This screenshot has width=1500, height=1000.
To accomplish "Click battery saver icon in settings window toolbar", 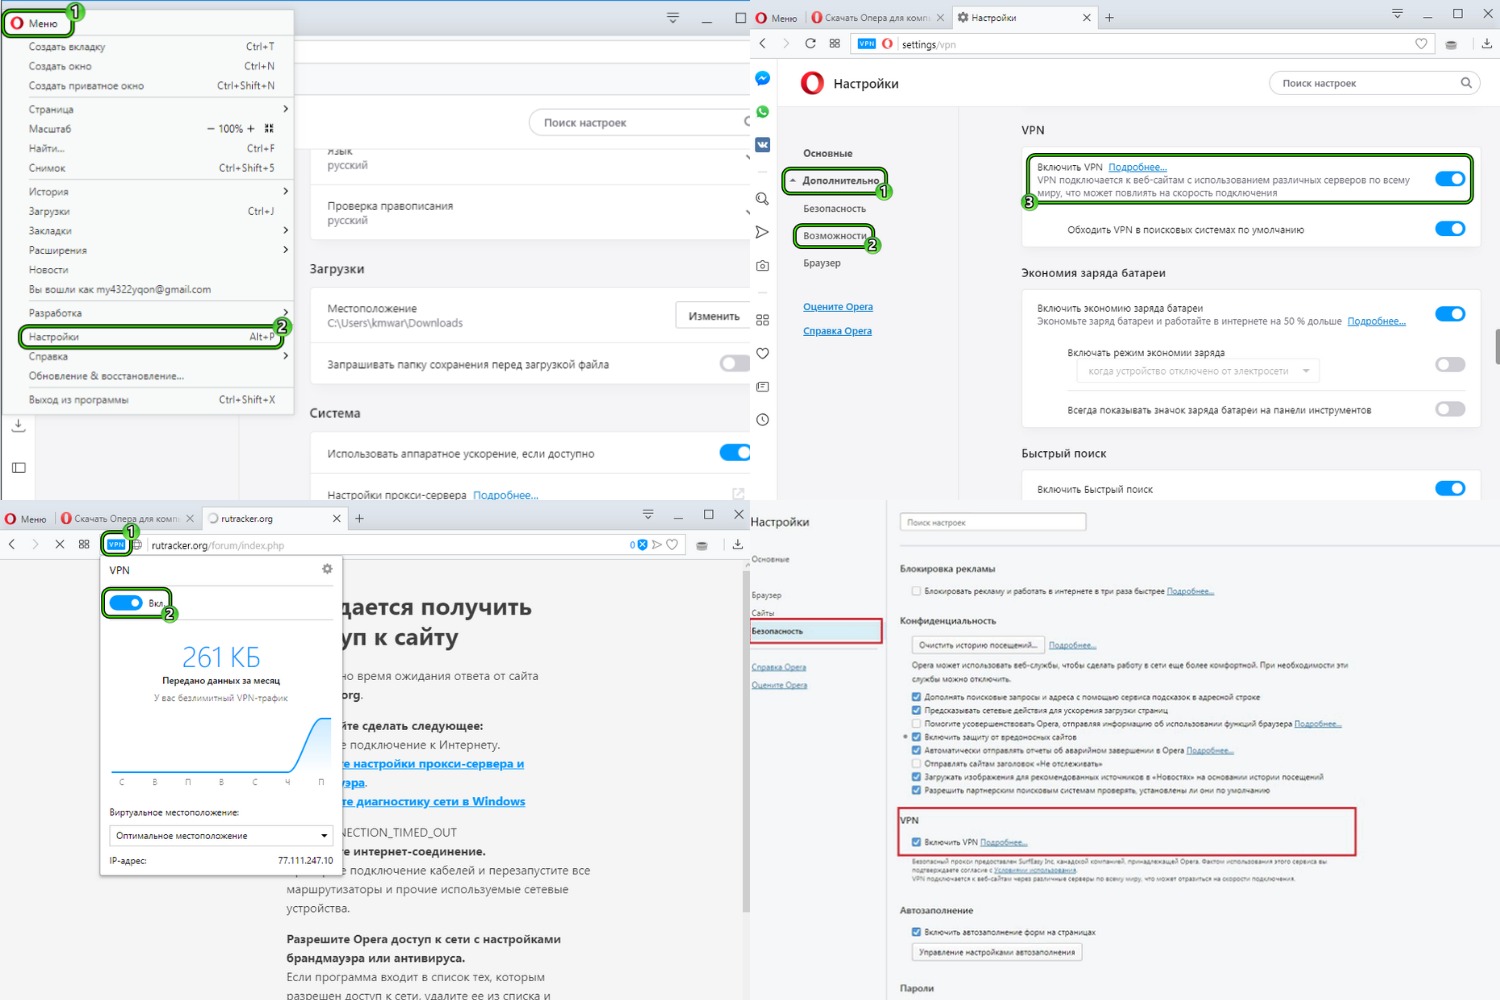I will (x=1451, y=44).
